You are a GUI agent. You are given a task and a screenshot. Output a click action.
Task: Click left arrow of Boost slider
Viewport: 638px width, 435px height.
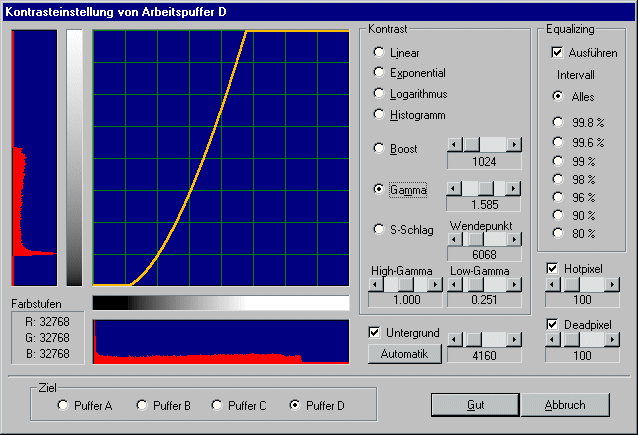coord(455,145)
